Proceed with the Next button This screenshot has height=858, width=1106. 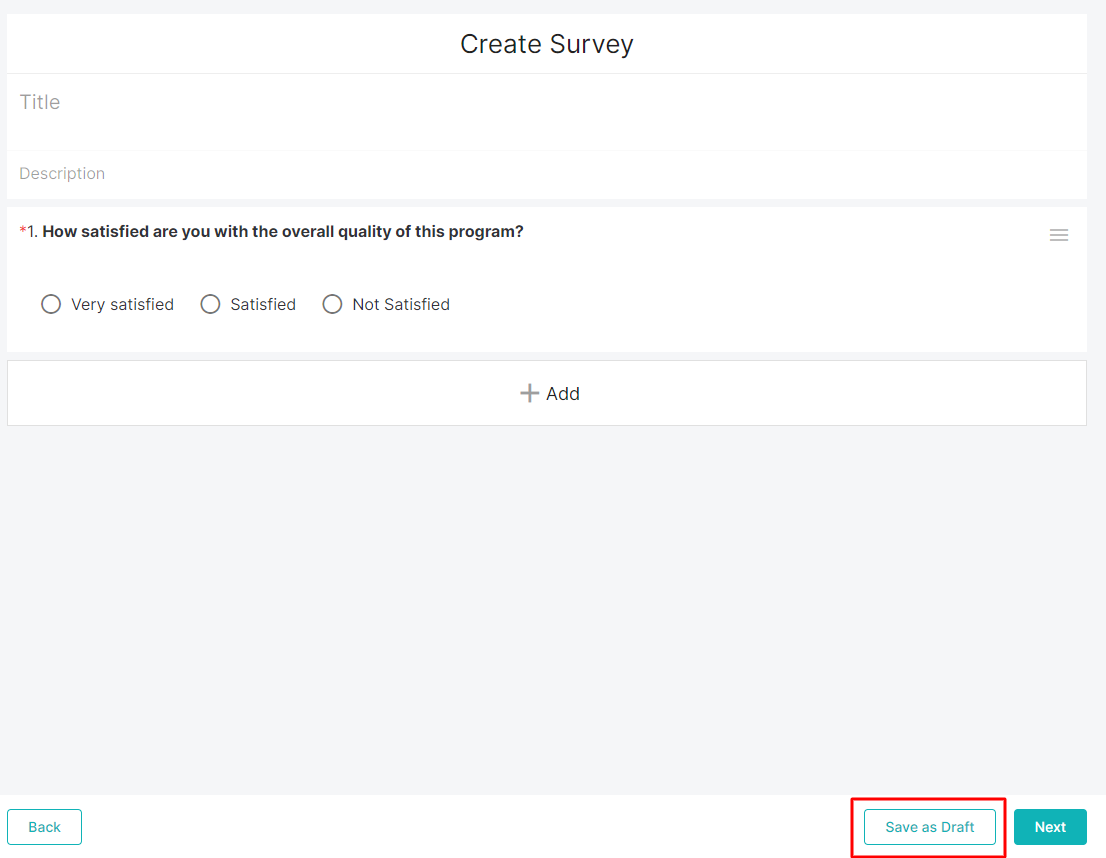[1050, 827]
